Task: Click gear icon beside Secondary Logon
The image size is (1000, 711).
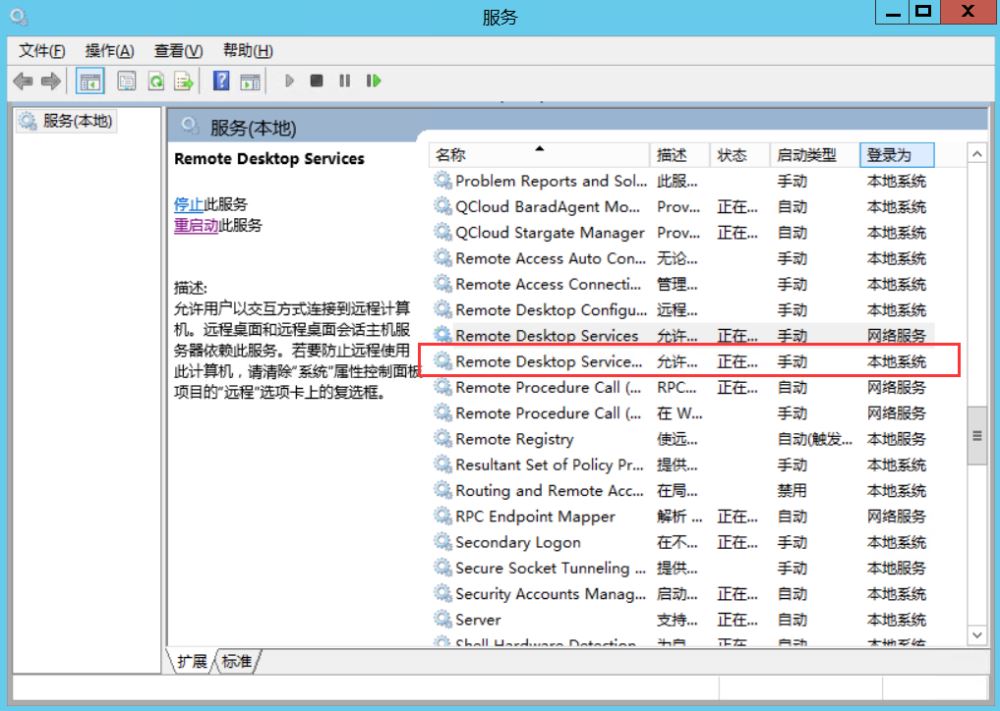Action: (x=443, y=541)
